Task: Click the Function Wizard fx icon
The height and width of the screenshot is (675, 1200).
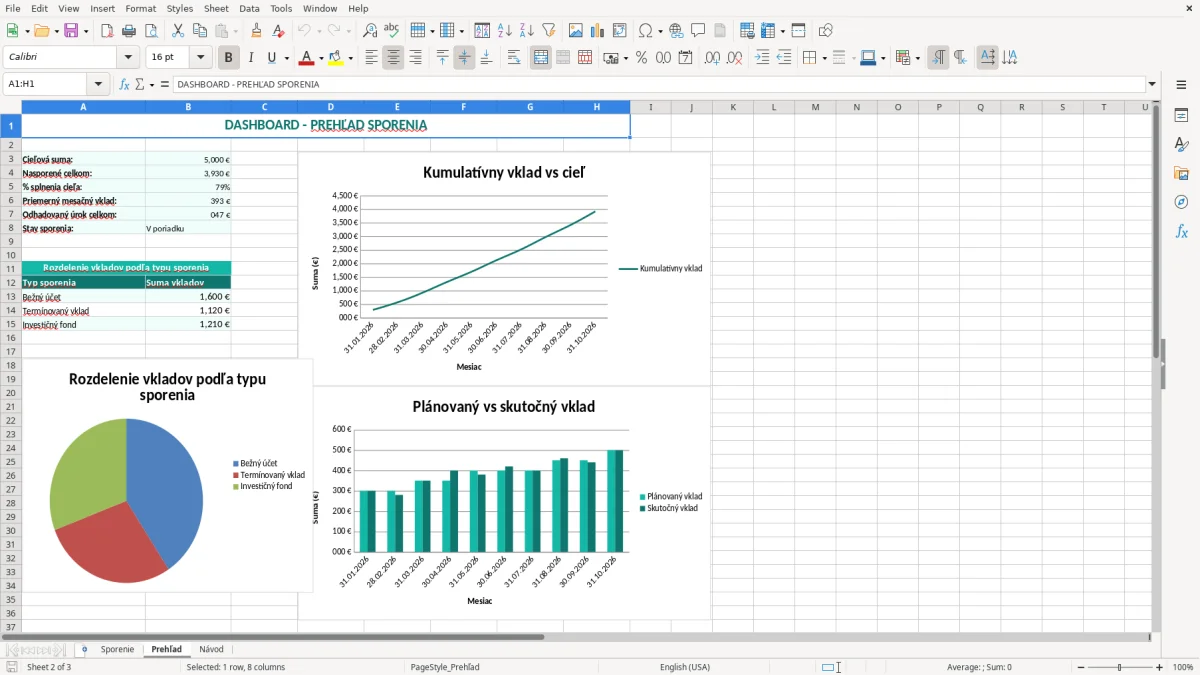Action: [x=124, y=85]
